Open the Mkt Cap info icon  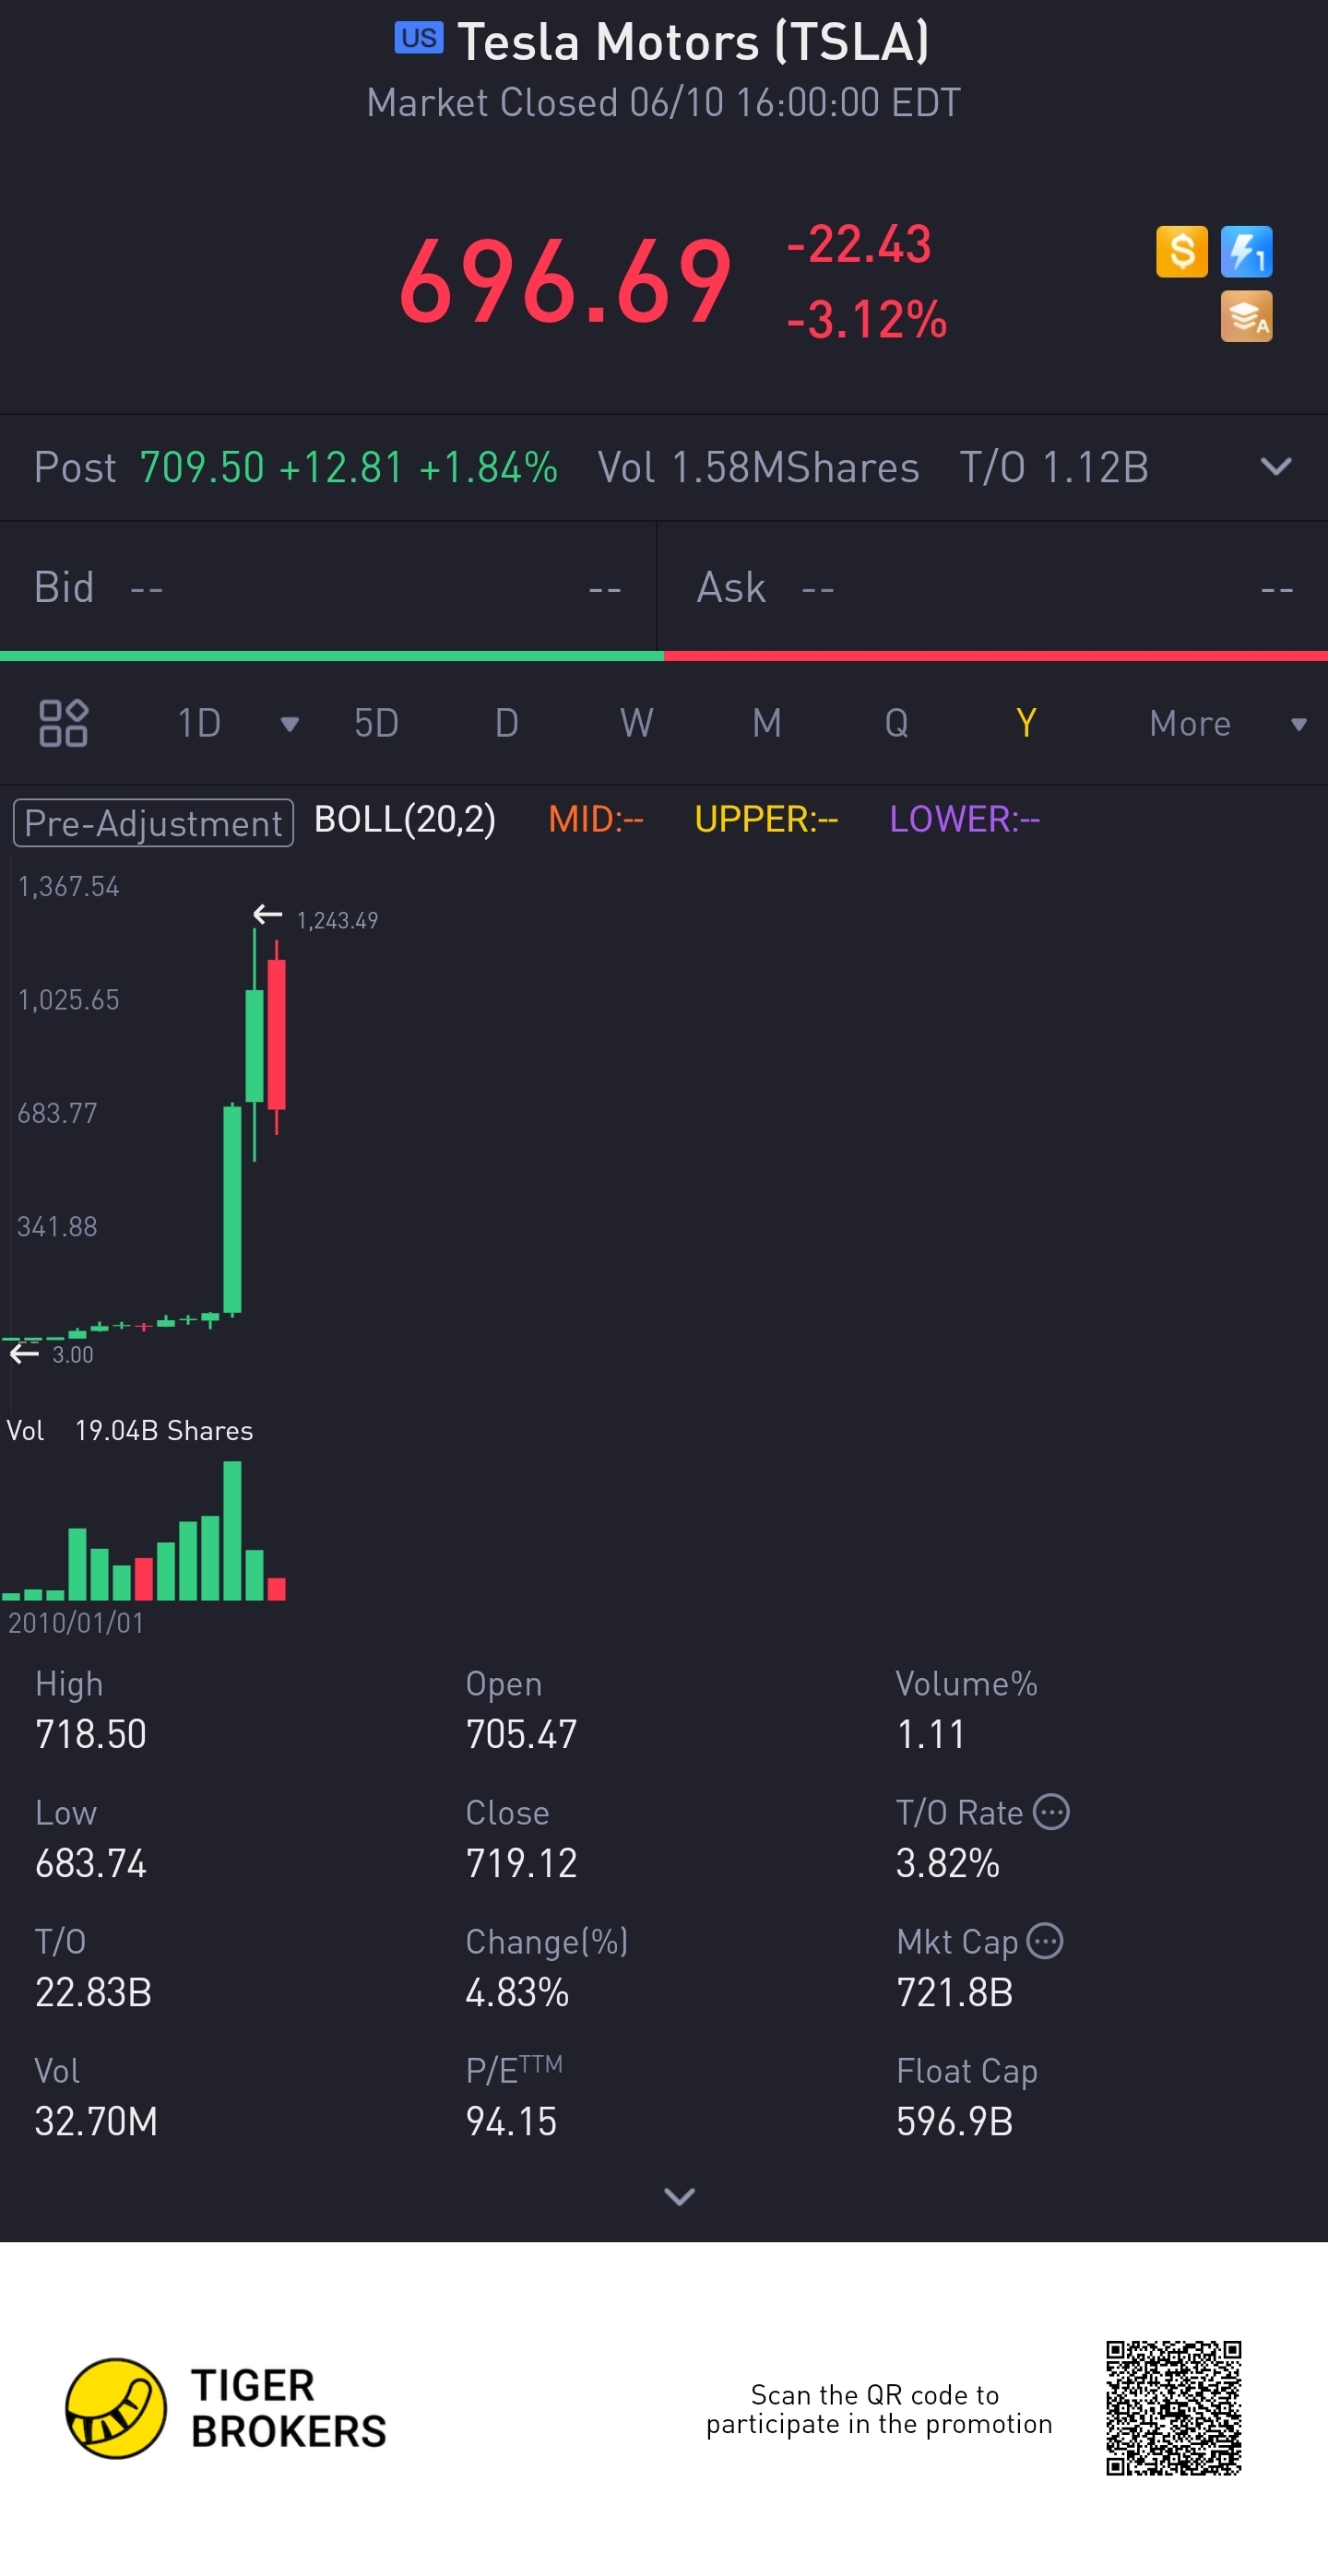coord(1045,1940)
